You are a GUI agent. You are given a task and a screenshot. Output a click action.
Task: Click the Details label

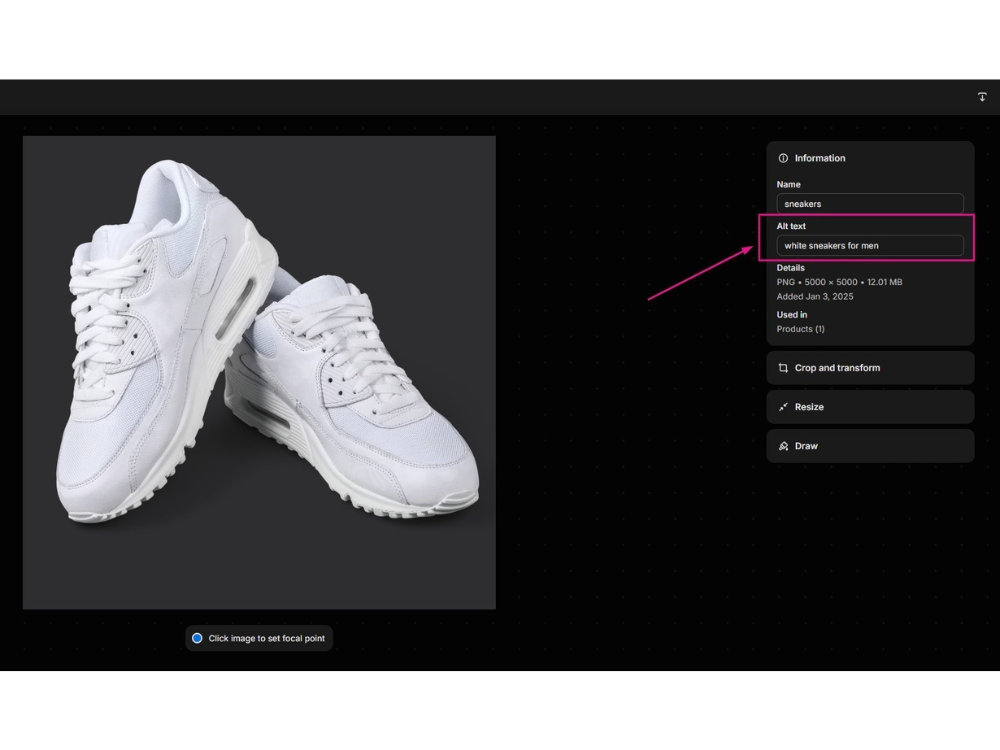pos(790,268)
